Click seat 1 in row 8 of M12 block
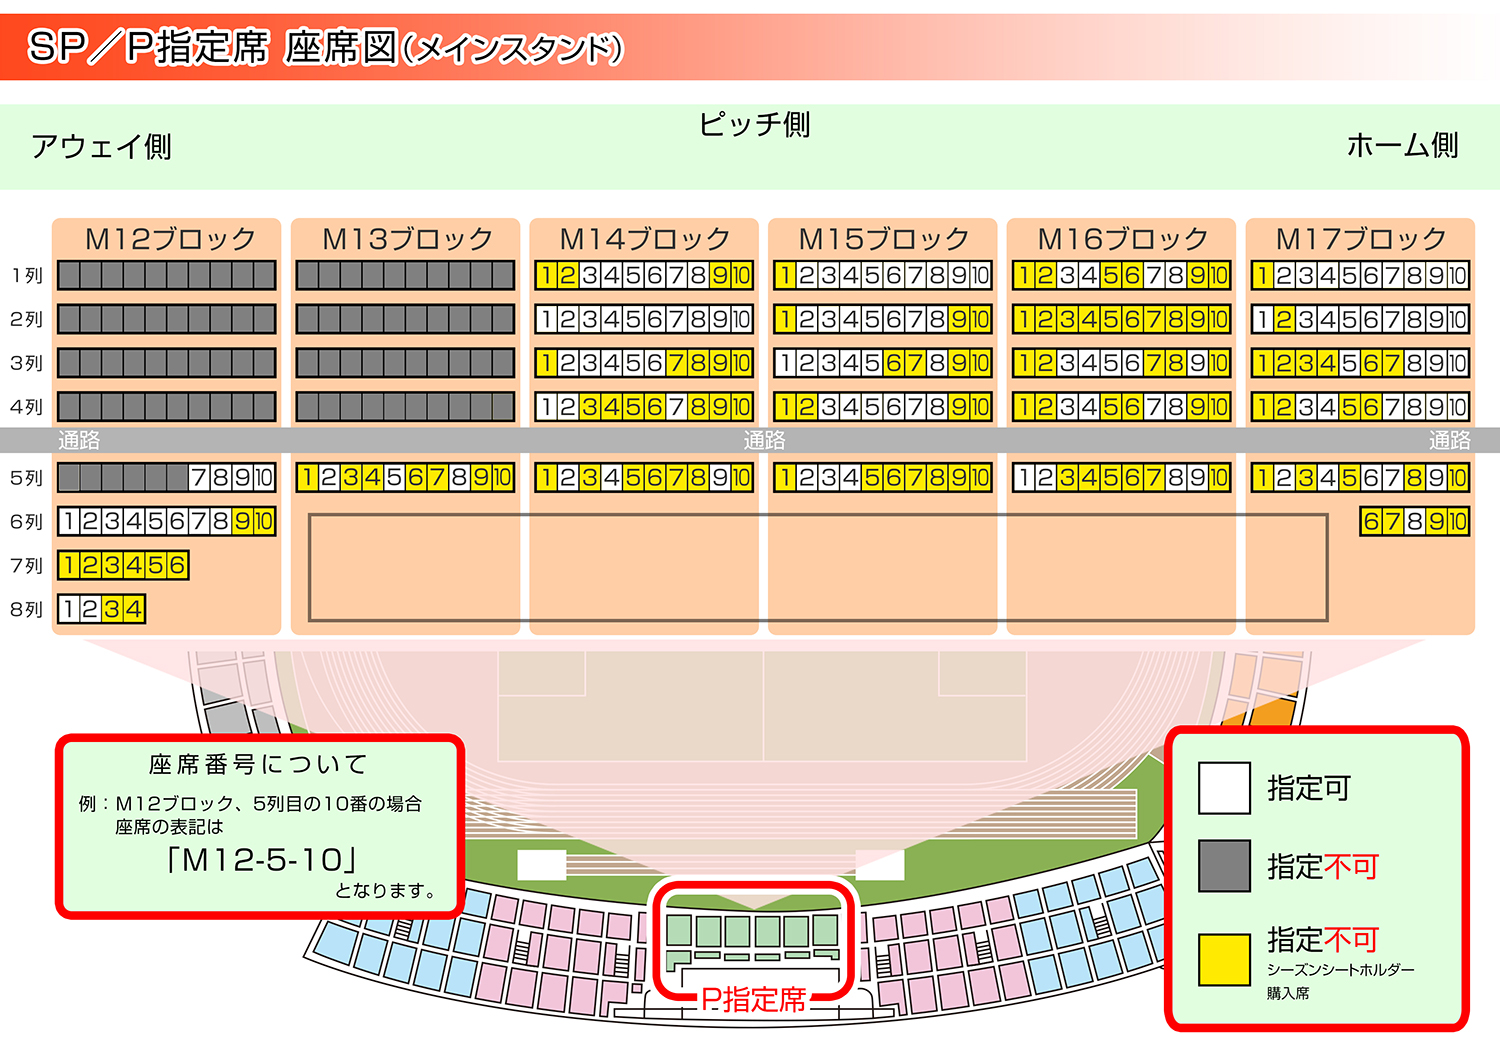The width and height of the screenshot is (1500, 1060). click(69, 609)
